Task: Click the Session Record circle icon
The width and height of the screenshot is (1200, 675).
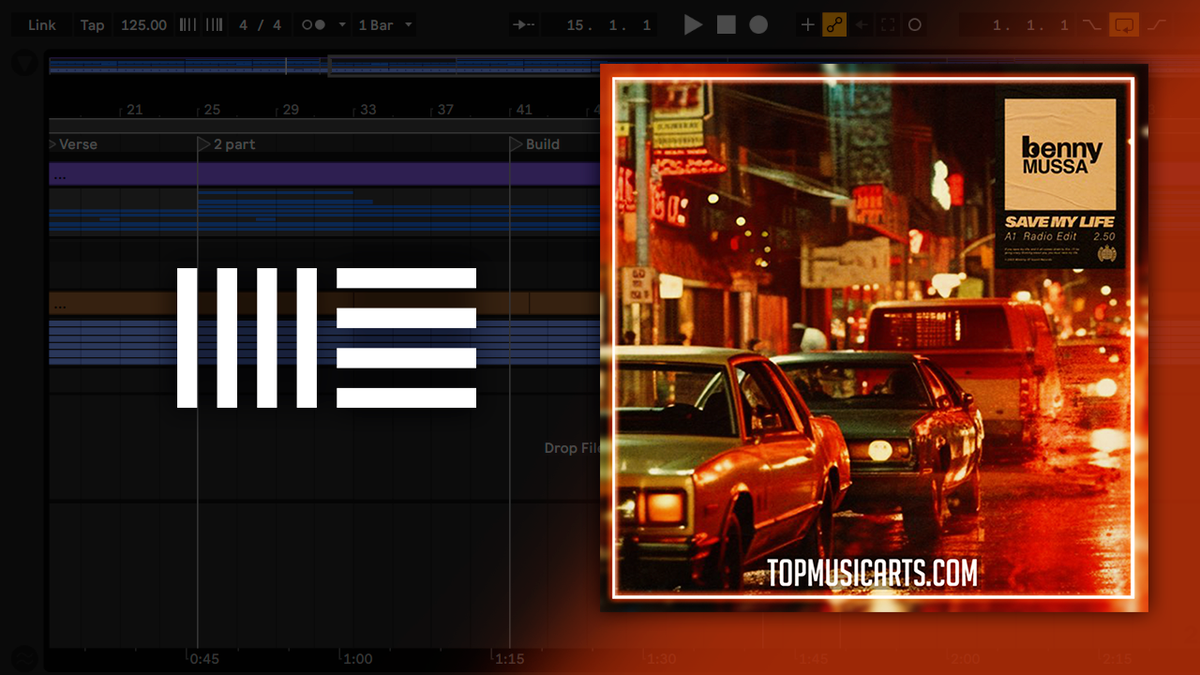Action: click(x=914, y=25)
